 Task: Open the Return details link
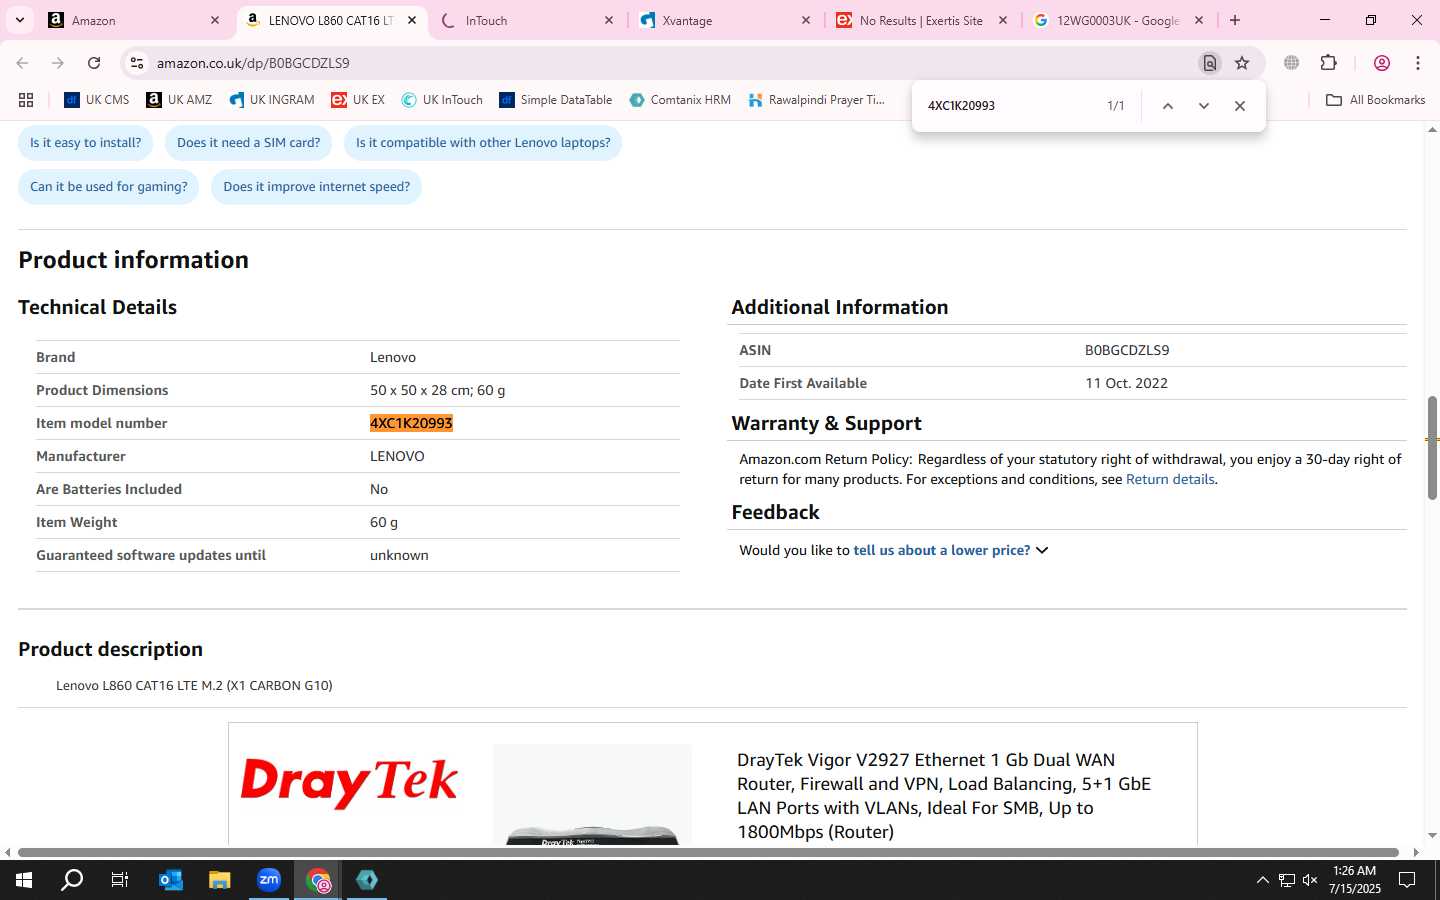pyautogui.click(x=1170, y=480)
